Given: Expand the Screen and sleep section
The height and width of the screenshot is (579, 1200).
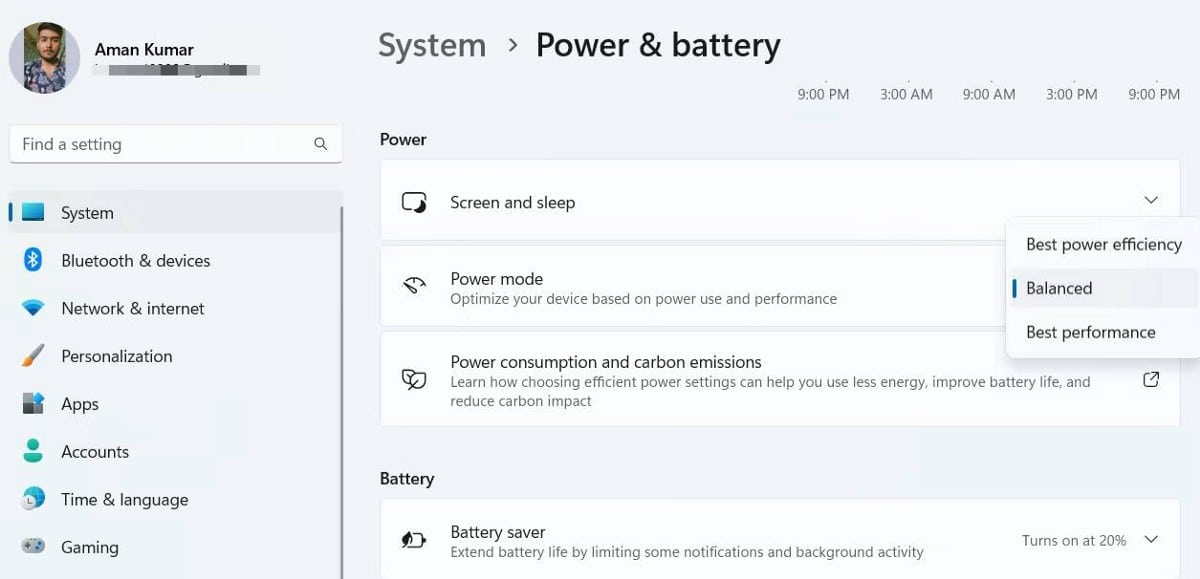Looking at the screenshot, I should pos(1151,200).
